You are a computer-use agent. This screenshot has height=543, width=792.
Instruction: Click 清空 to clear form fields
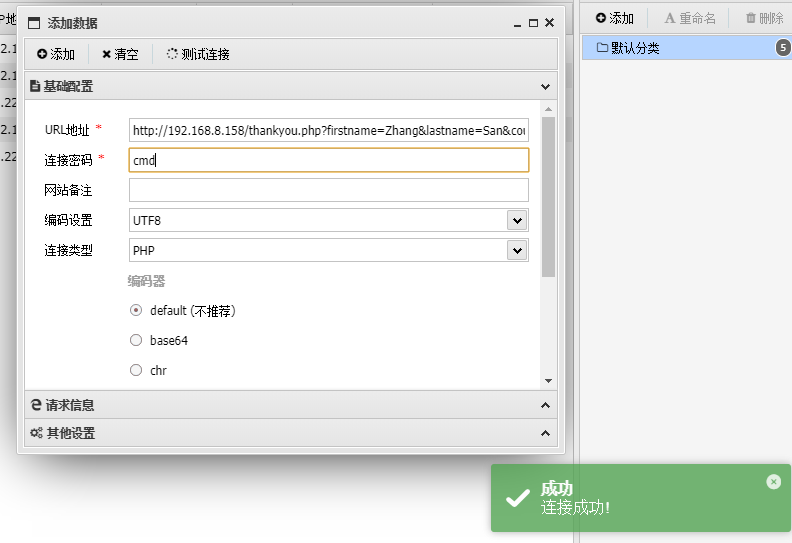point(120,54)
